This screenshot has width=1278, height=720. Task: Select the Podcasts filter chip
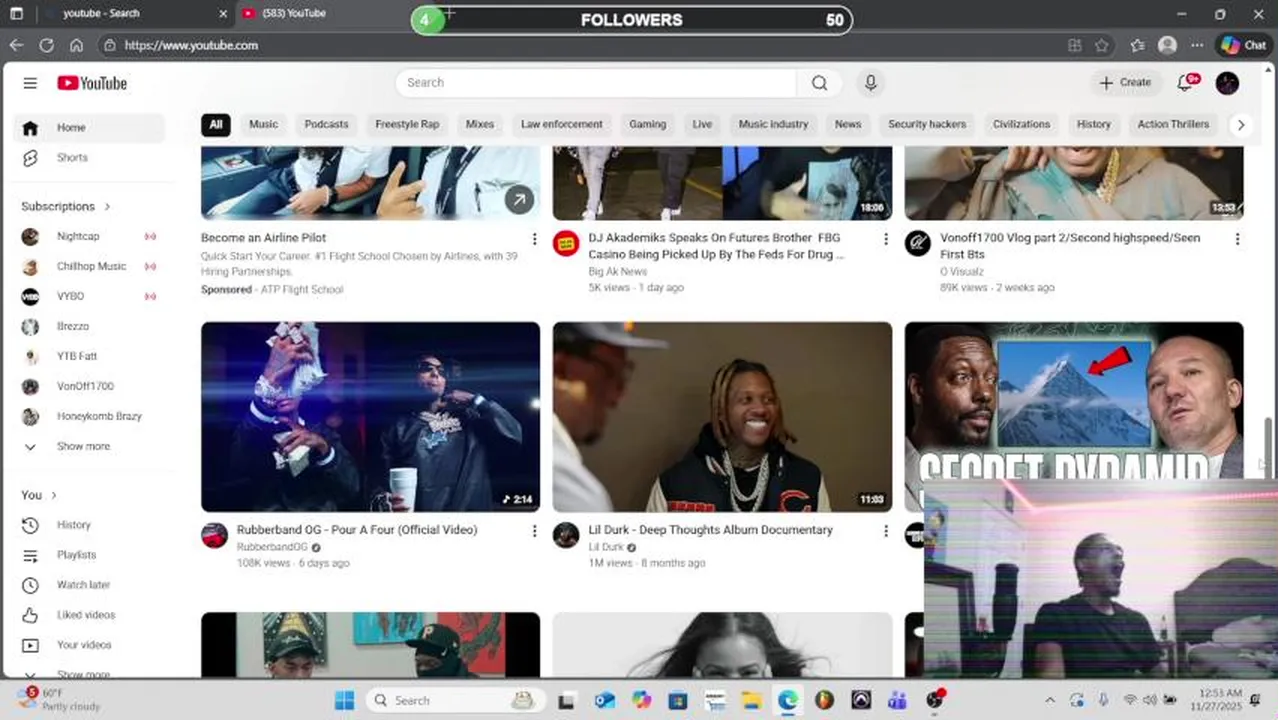(x=326, y=124)
